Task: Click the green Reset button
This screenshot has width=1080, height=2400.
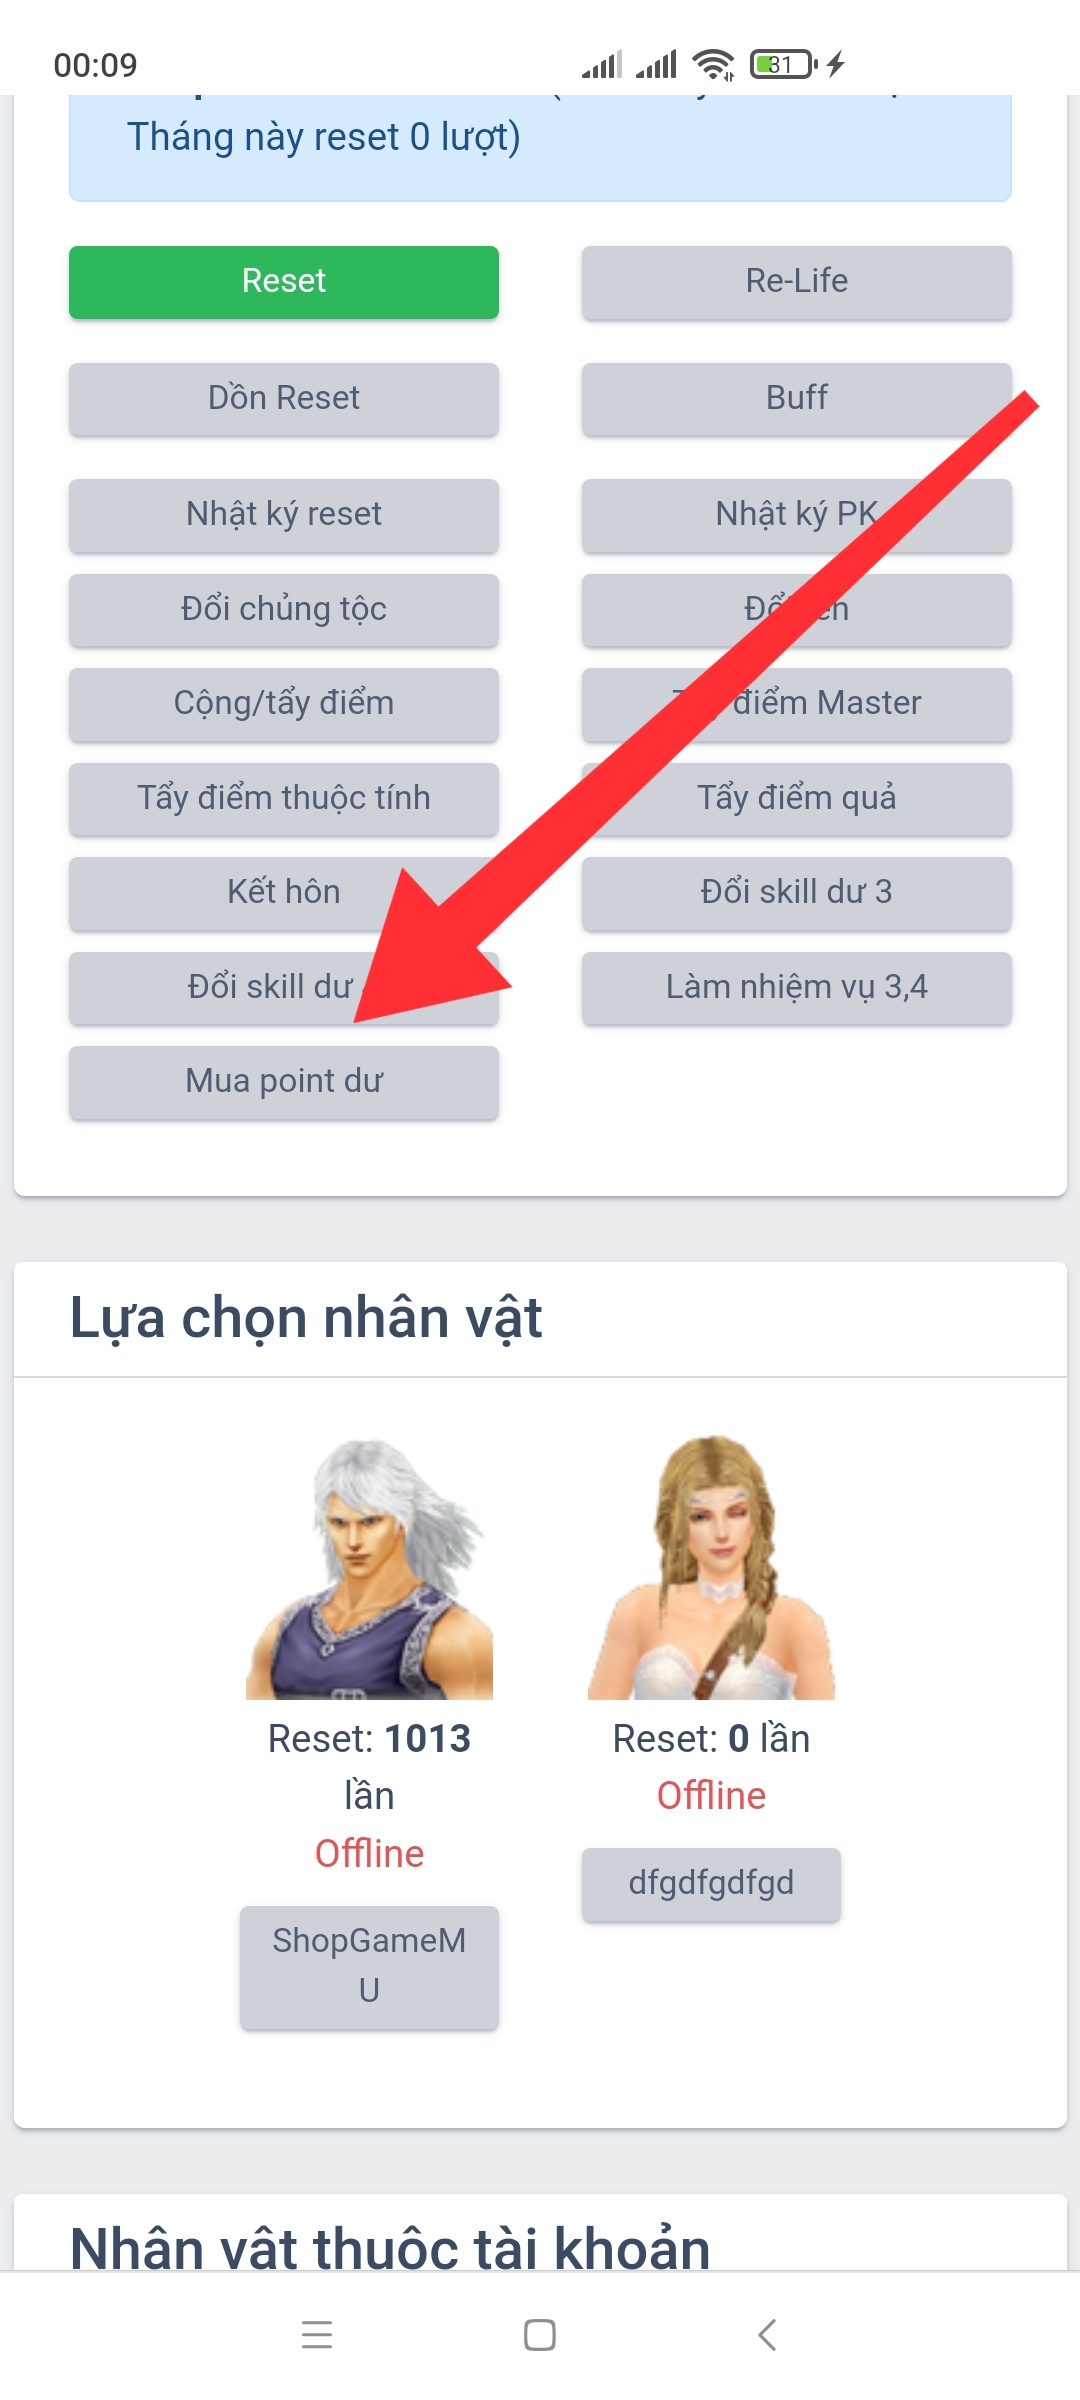Action: 284,282
